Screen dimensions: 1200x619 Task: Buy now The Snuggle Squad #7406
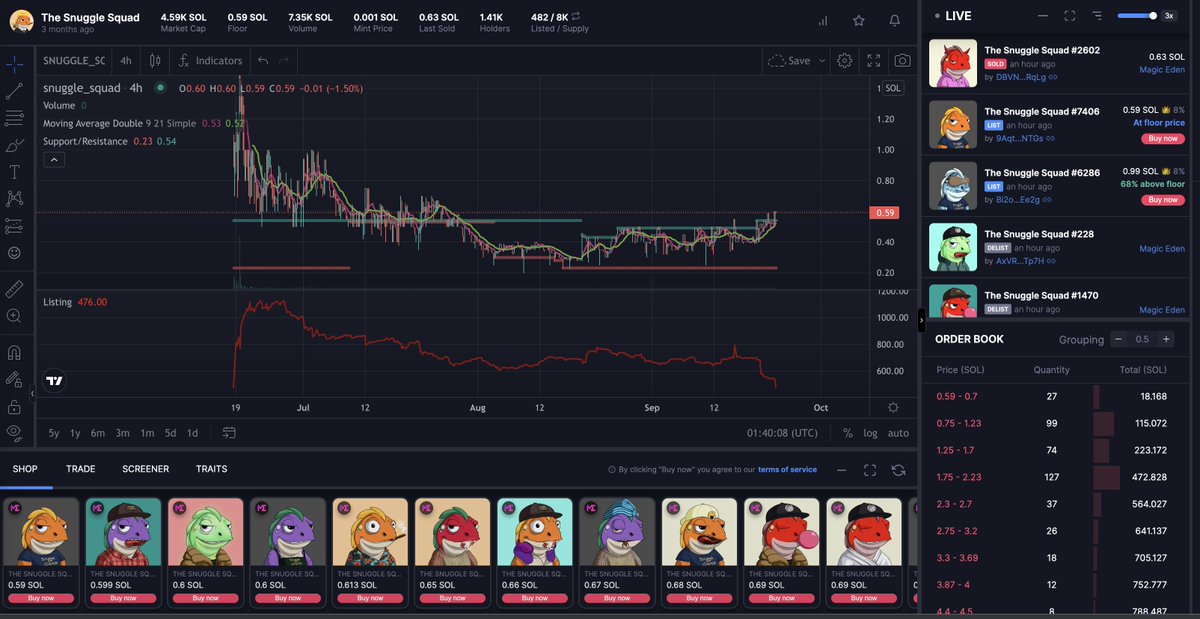point(1163,139)
